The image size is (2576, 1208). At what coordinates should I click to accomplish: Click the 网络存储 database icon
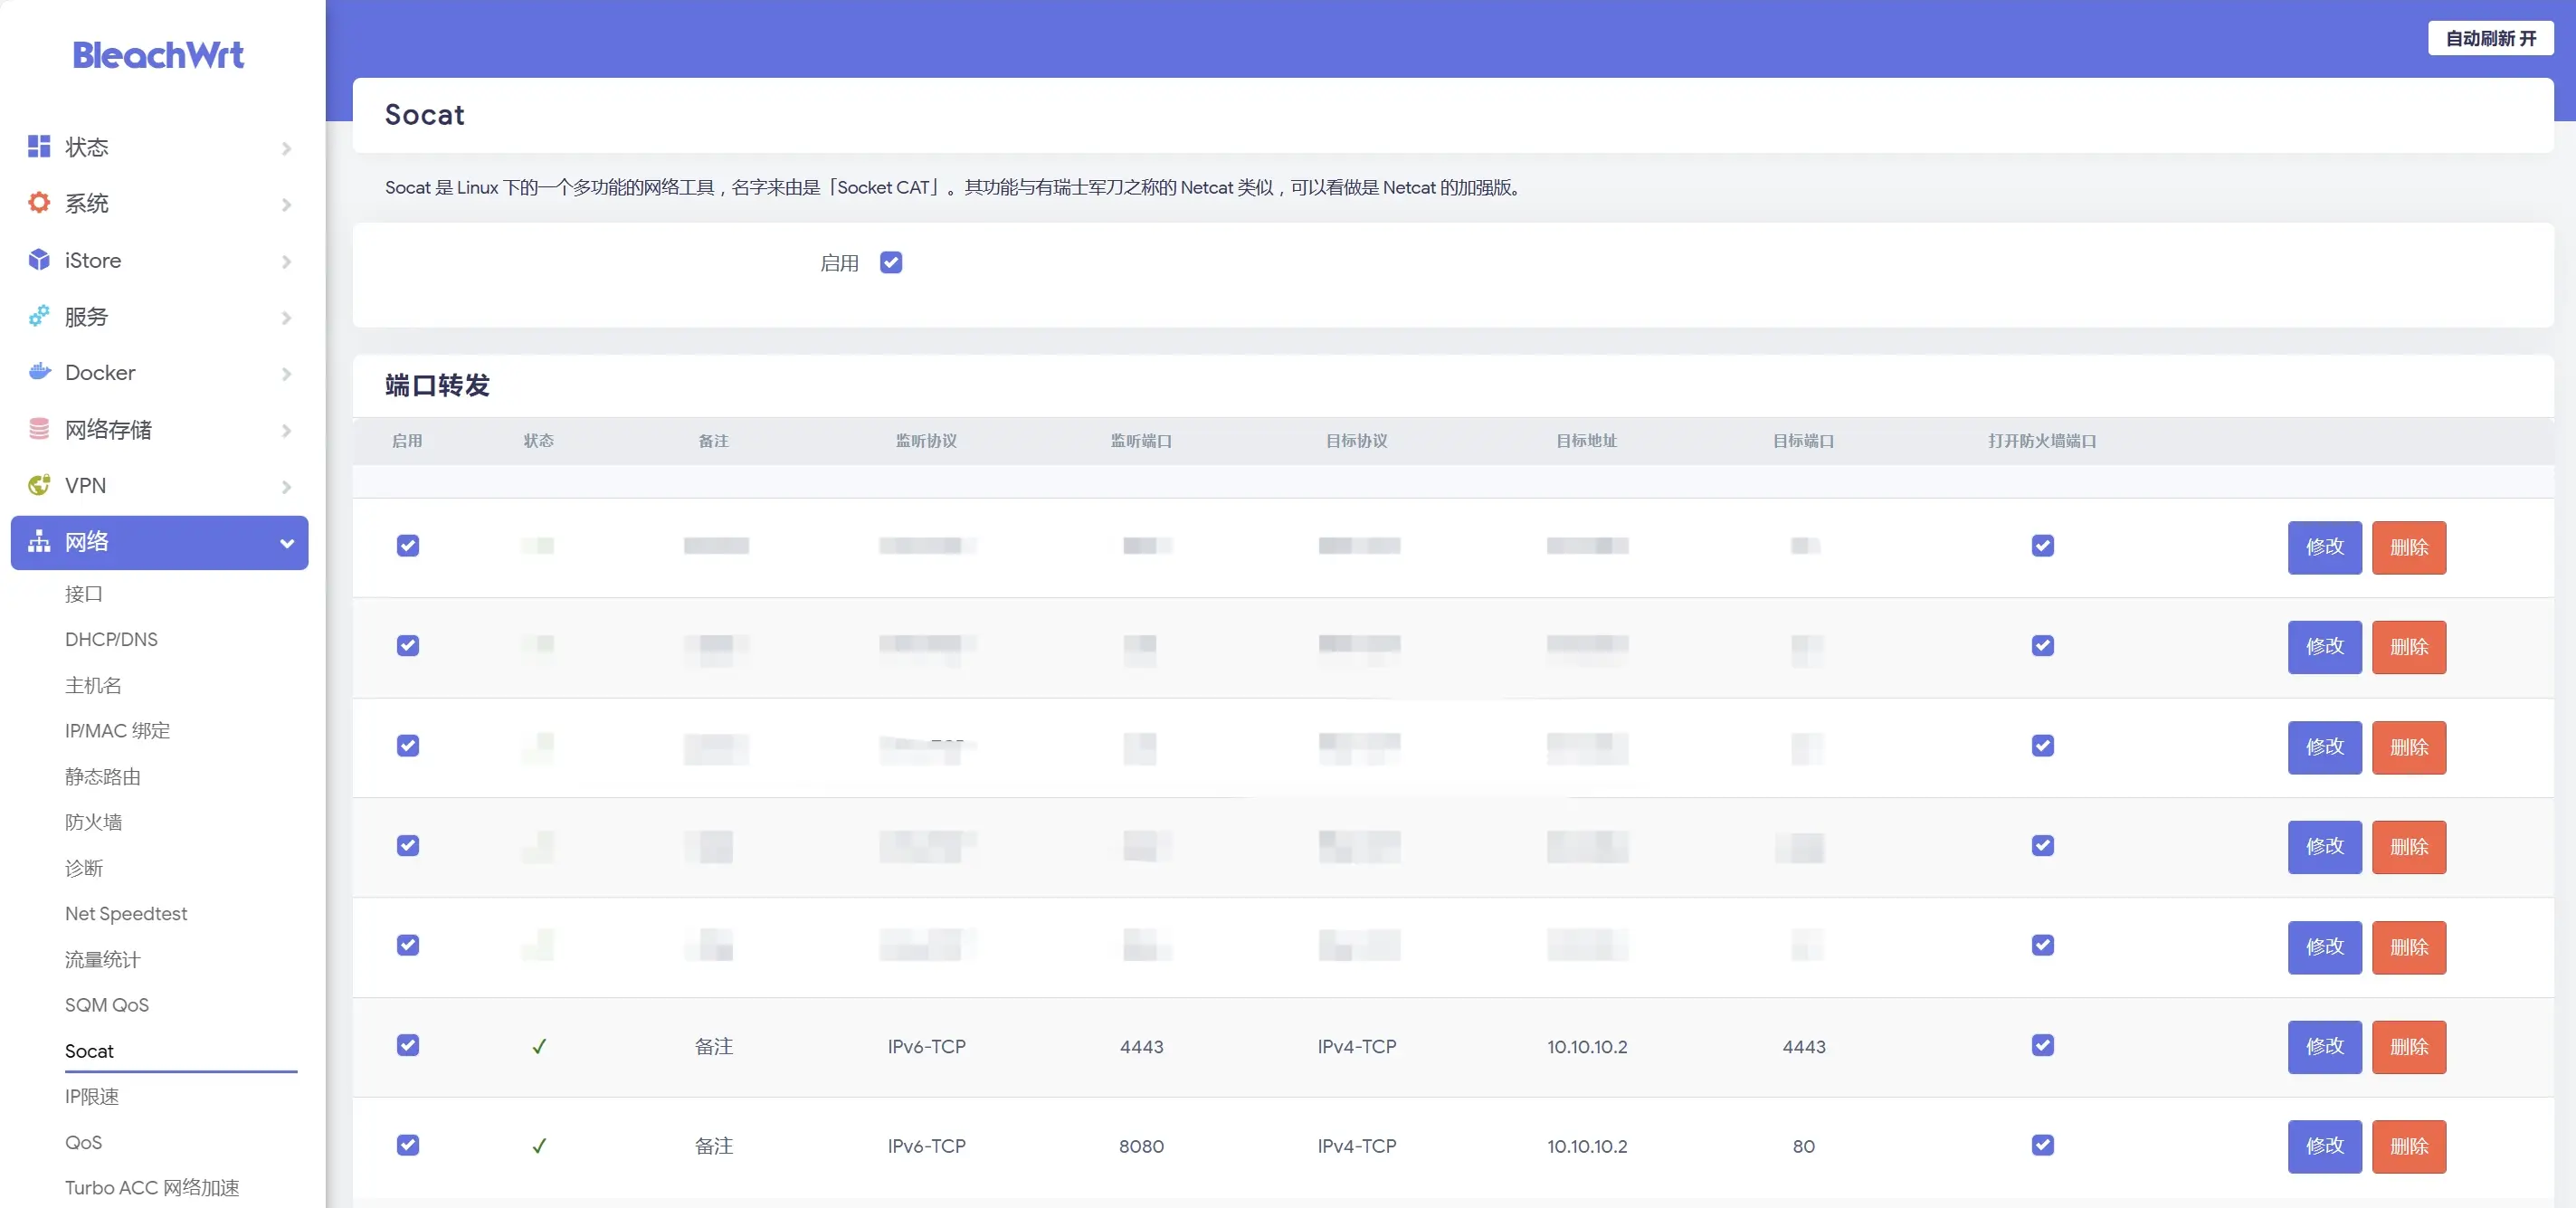click(x=39, y=429)
